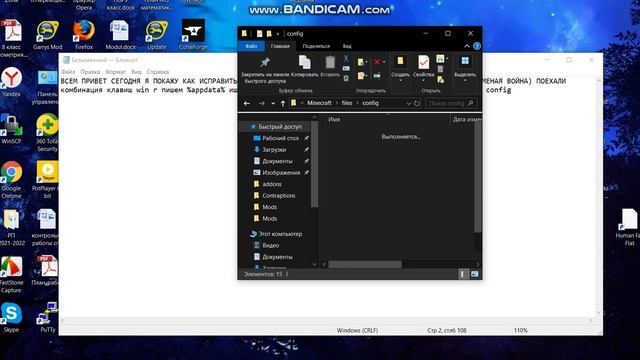Image resolution: width=640 pixels, height=360 pixels.
Task: Open the Google Chrome desktop icon
Action: (x=11, y=180)
